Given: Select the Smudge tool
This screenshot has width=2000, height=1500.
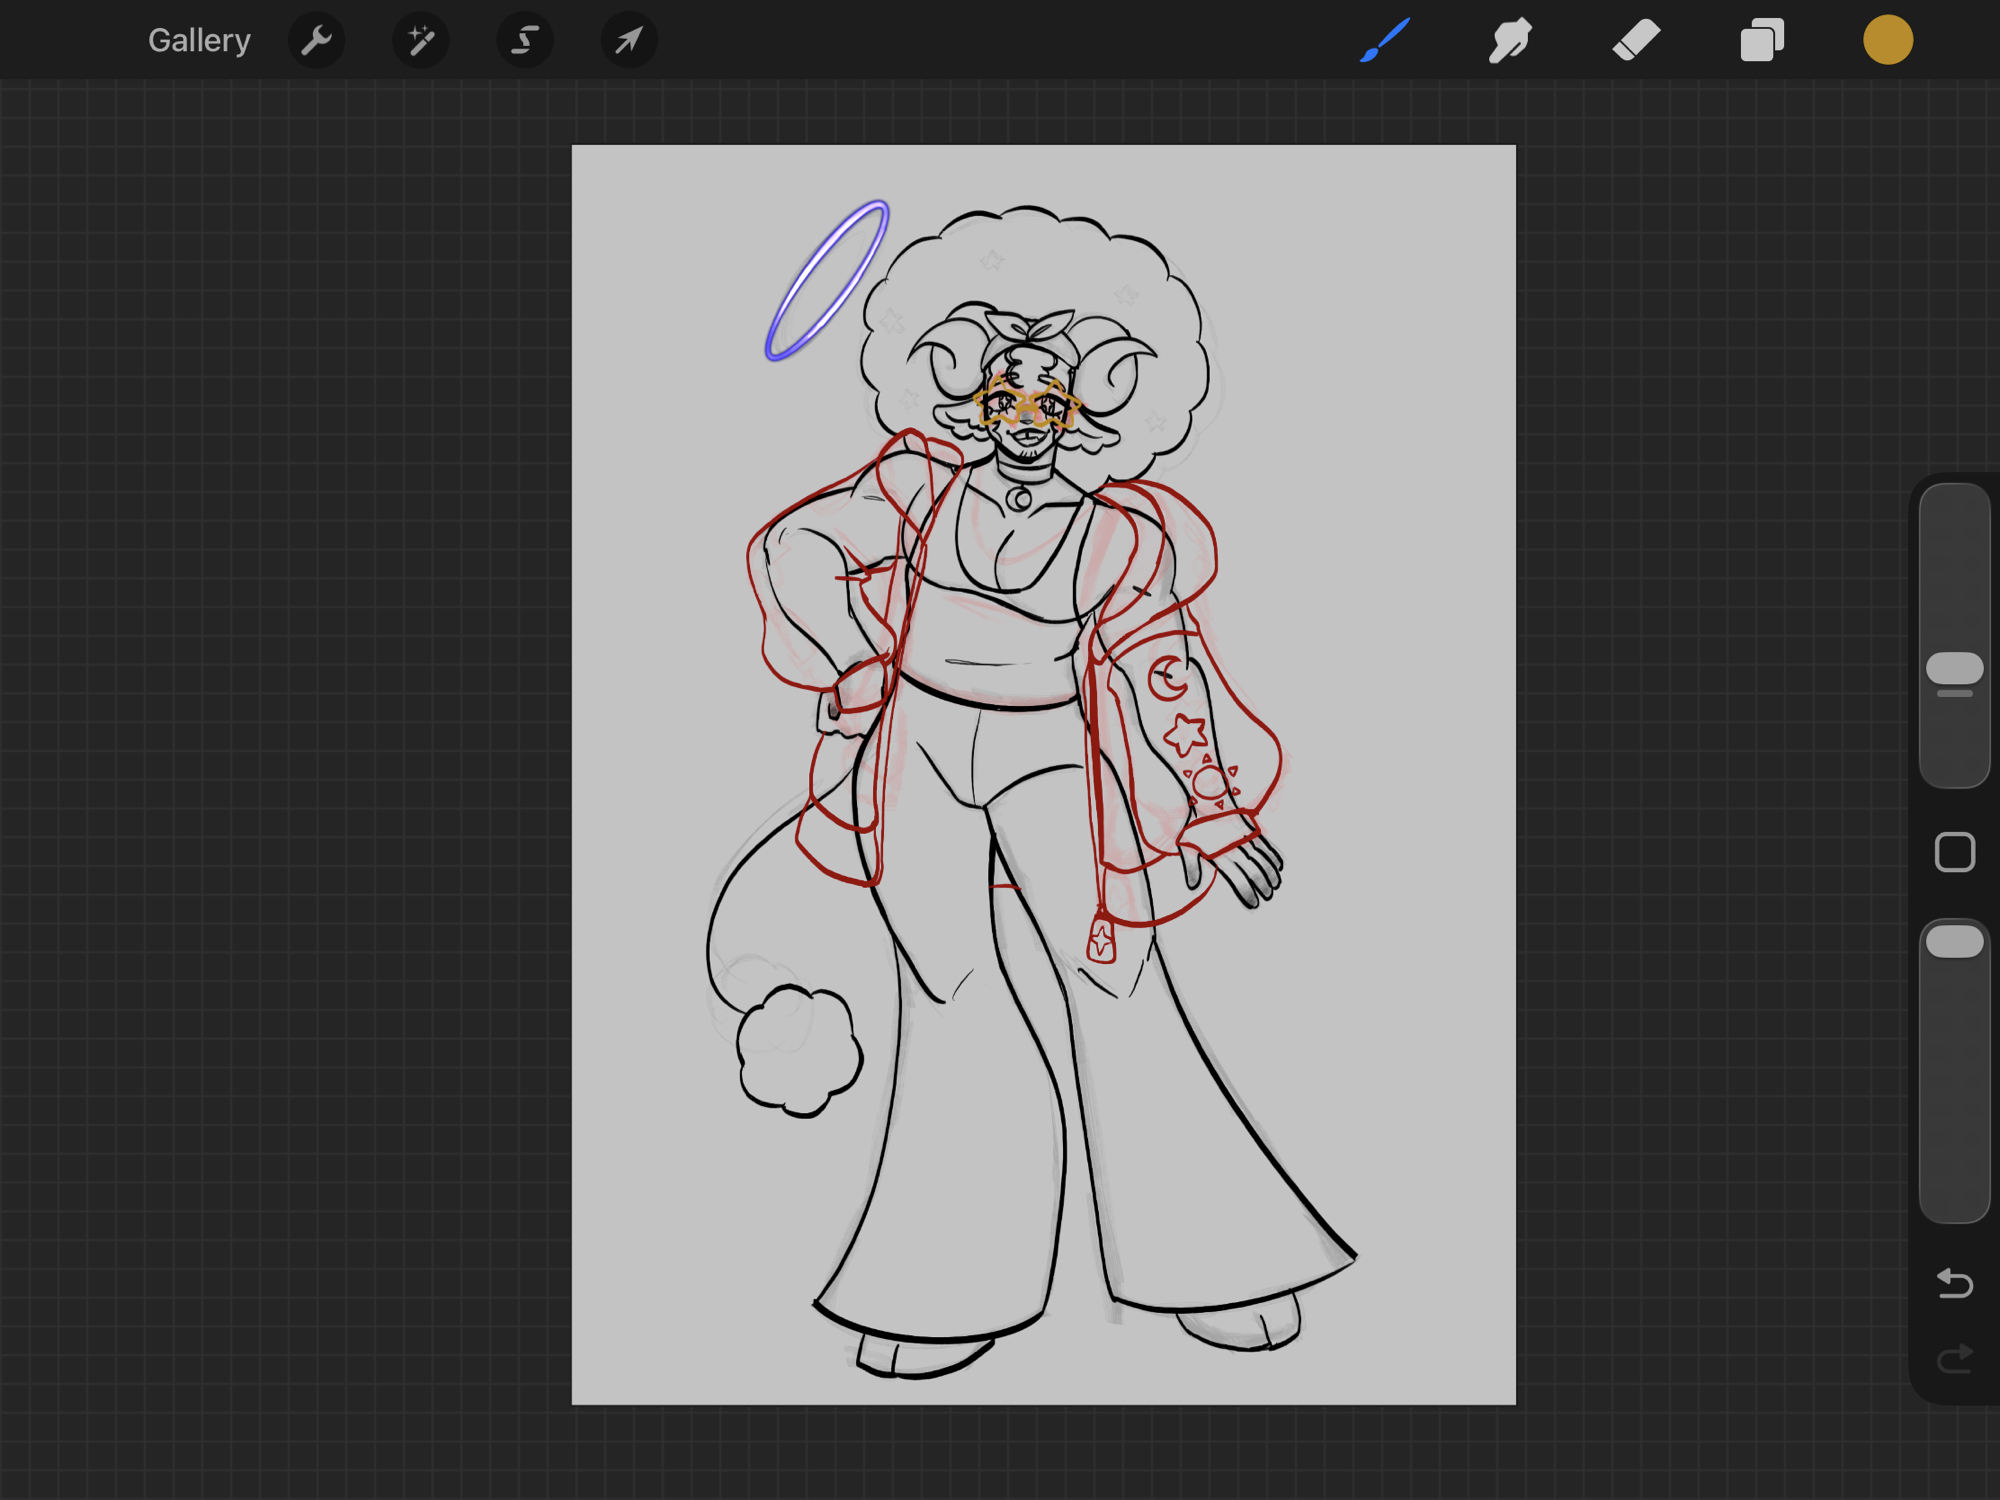Looking at the screenshot, I should 1510,40.
